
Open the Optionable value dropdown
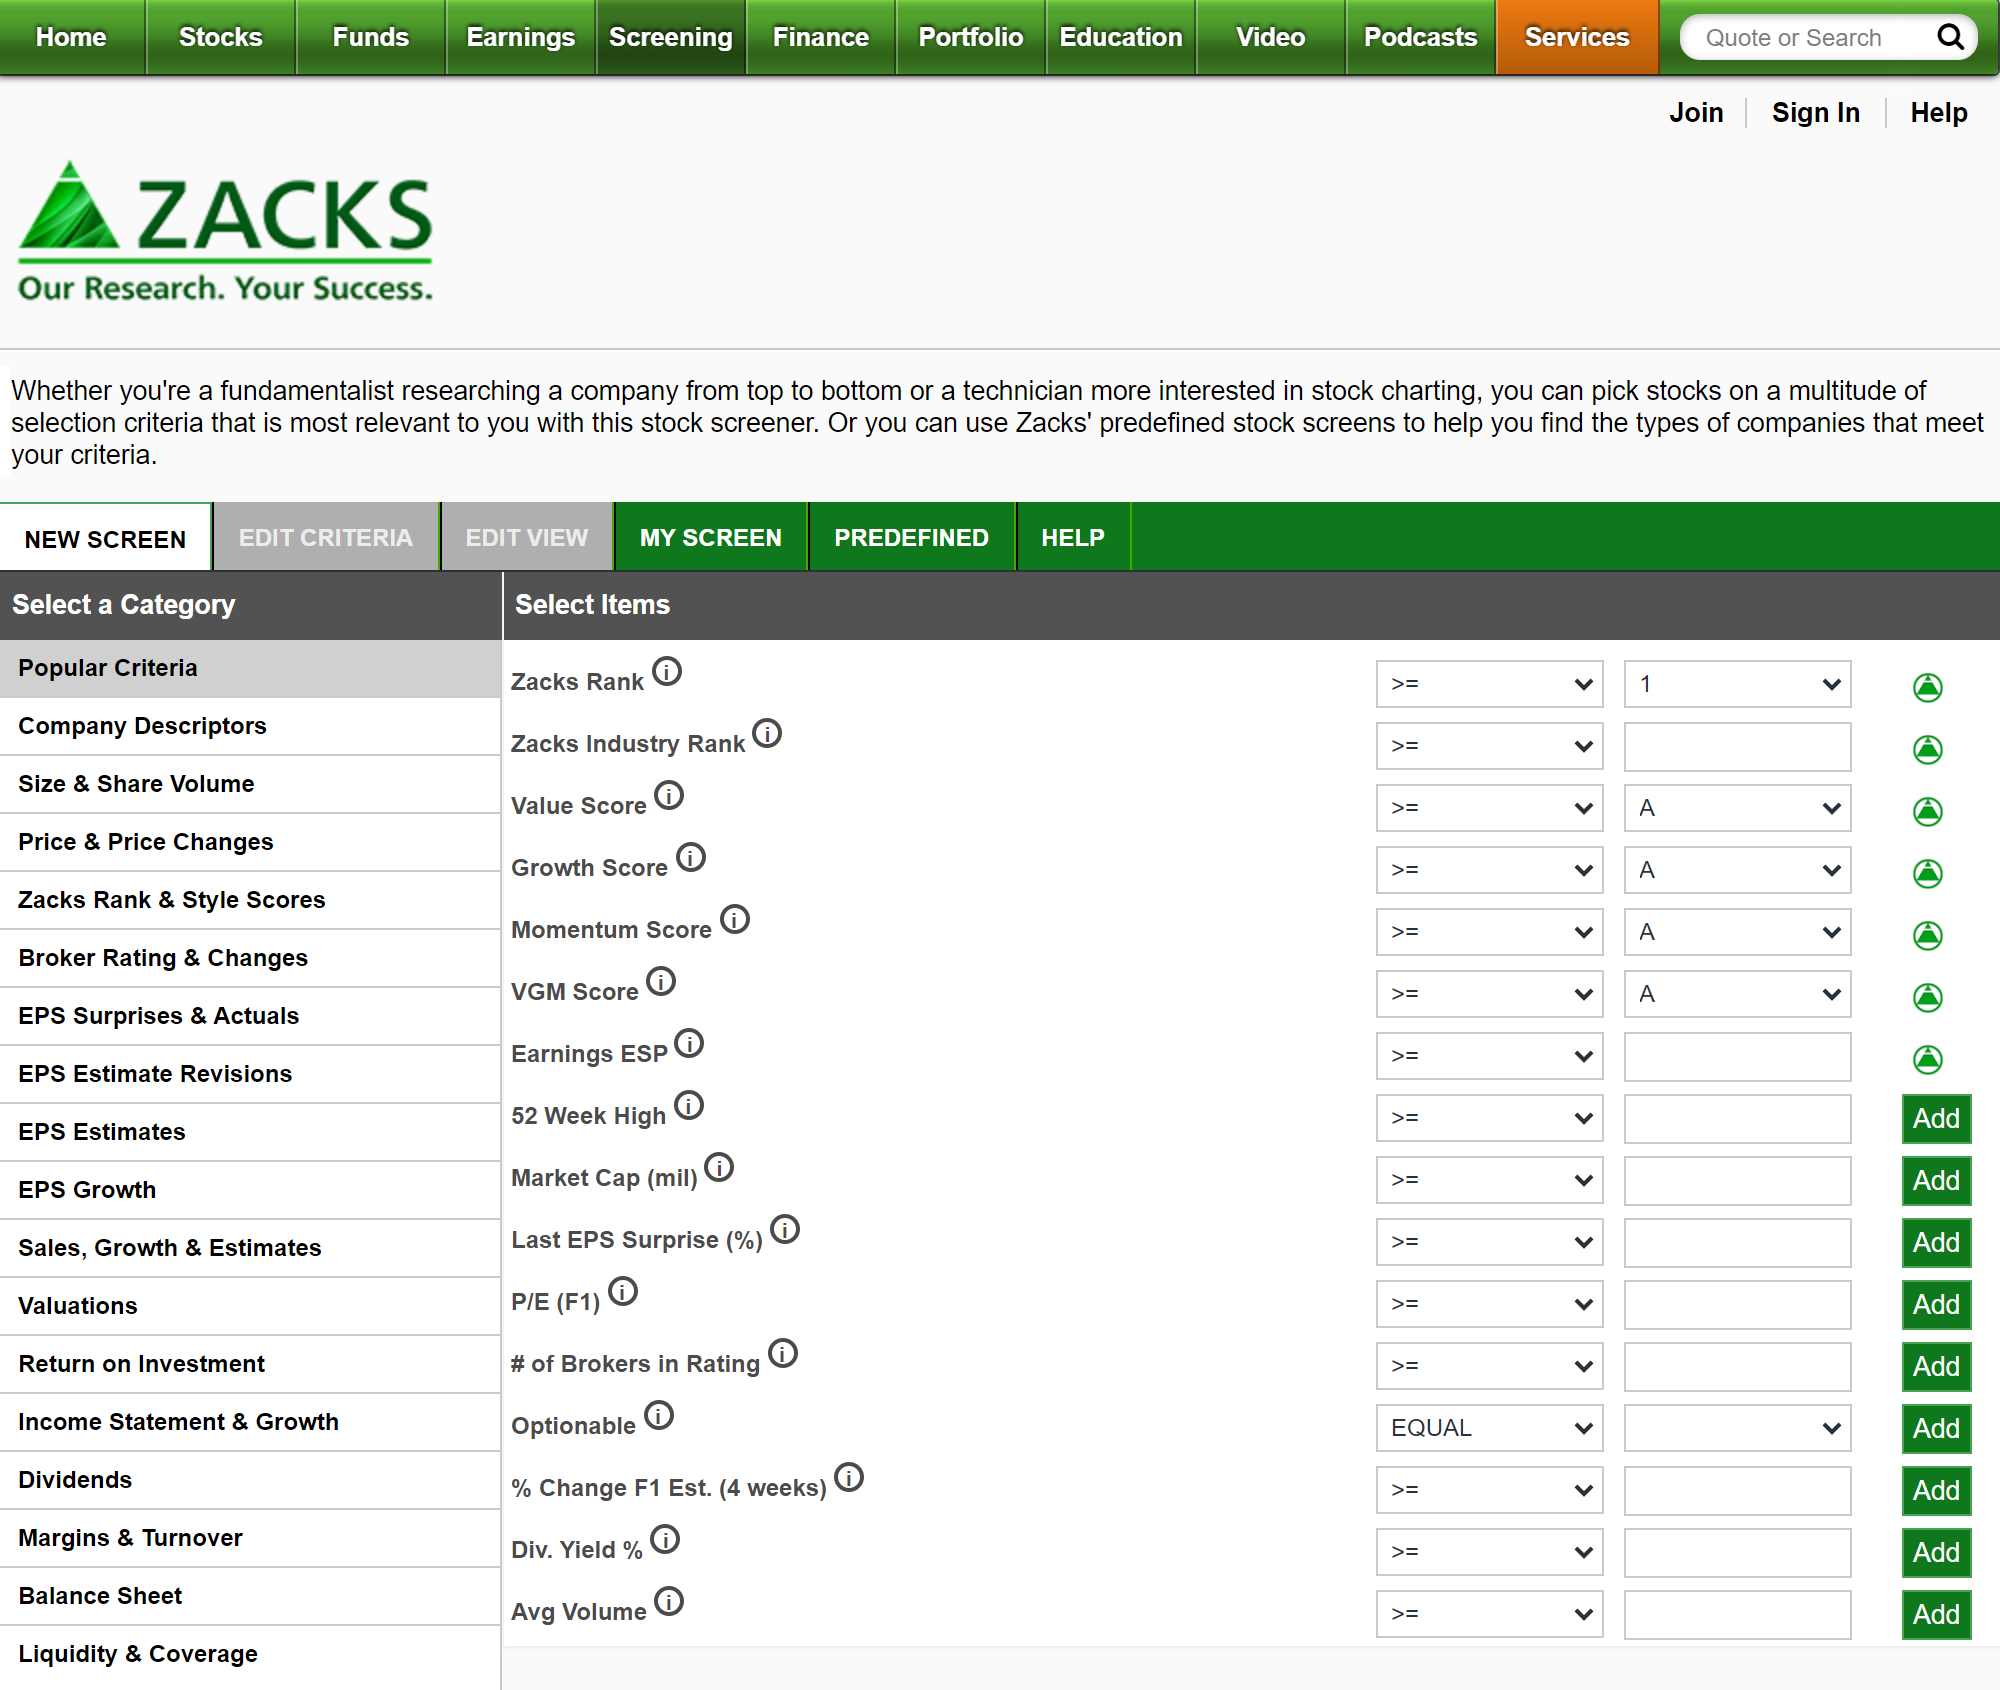1738,1428
